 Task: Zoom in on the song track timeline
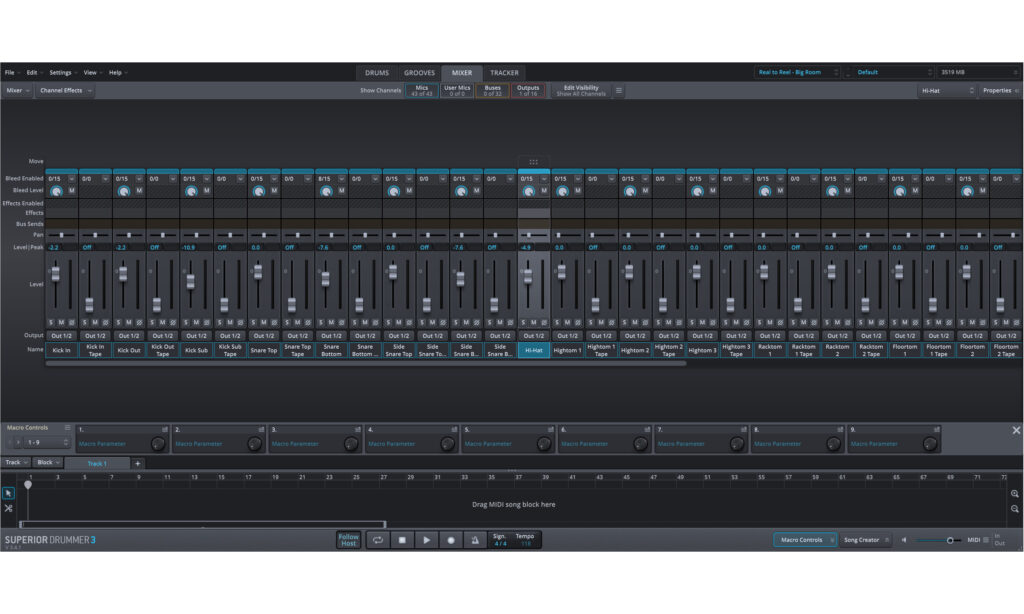[x=1014, y=494]
